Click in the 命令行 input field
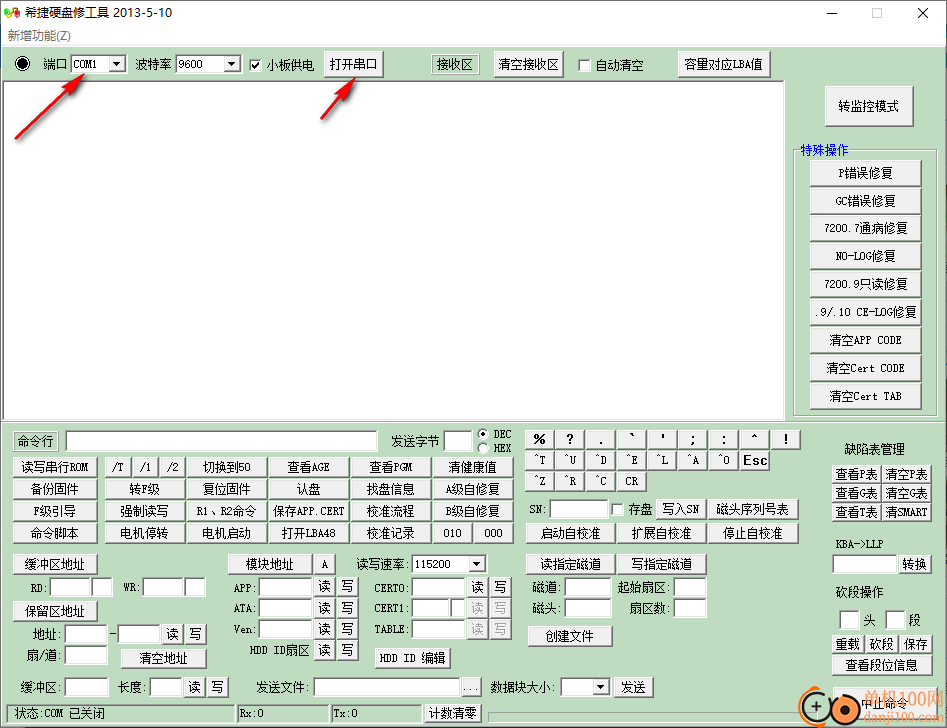 (221, 442)
